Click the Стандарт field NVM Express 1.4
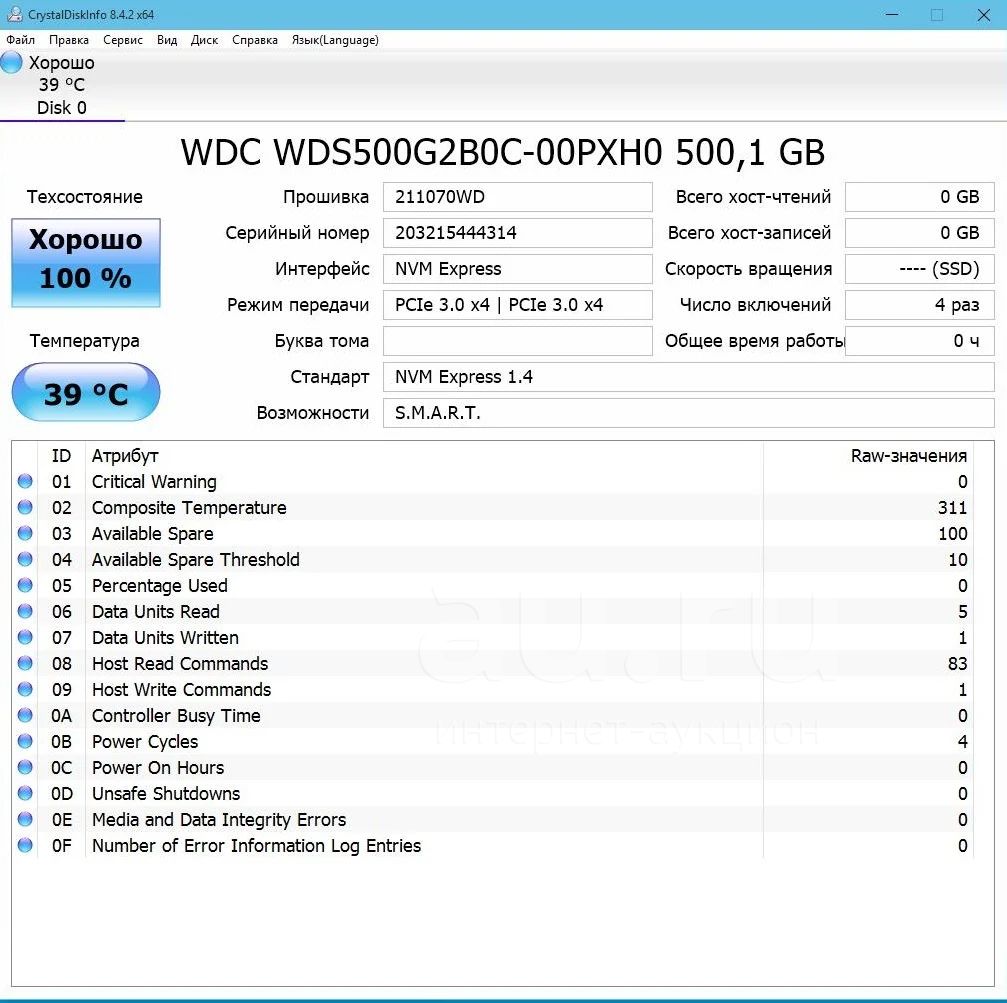Screen dimensions: 1007x1003 pos(688,376)
